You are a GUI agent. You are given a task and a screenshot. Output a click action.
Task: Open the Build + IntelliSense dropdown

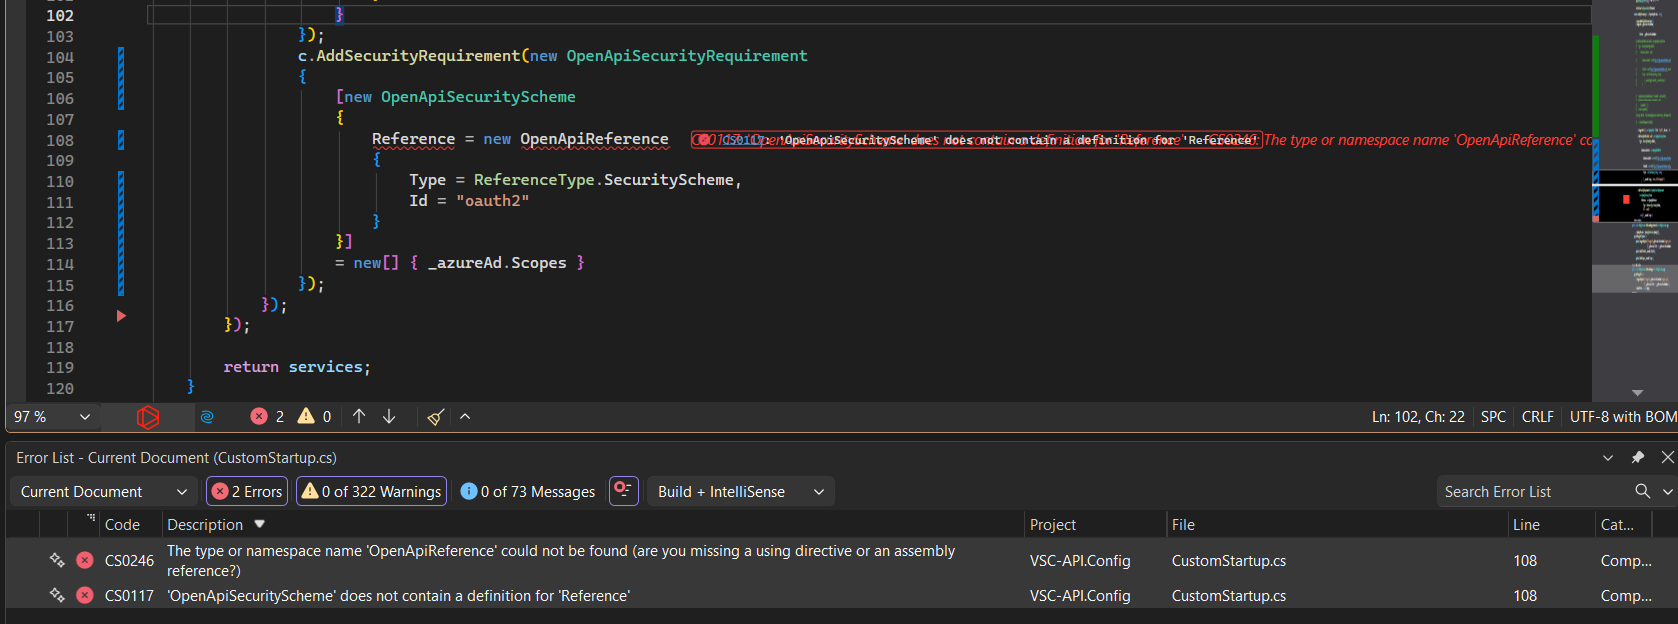741,492
